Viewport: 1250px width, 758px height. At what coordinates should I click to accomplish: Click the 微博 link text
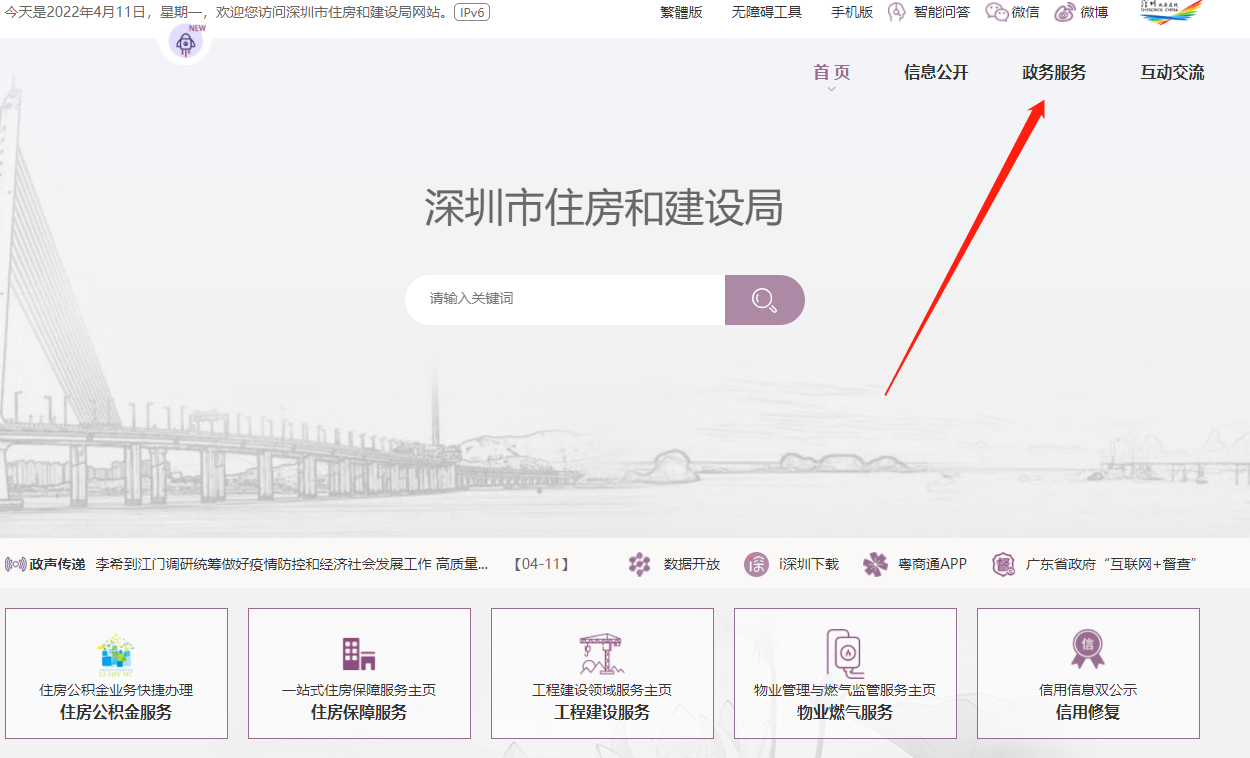pos(1094,12)
